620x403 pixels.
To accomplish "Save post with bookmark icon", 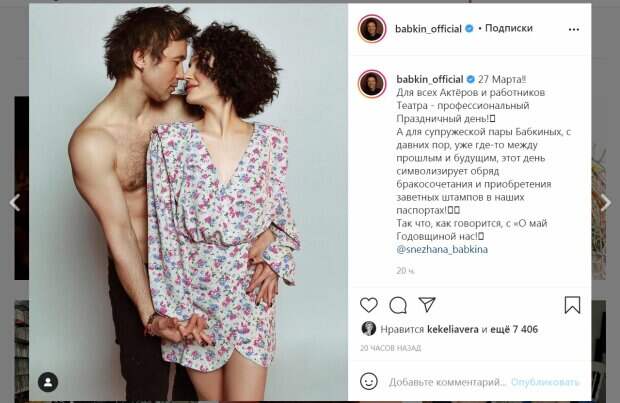I will [572, 305].
